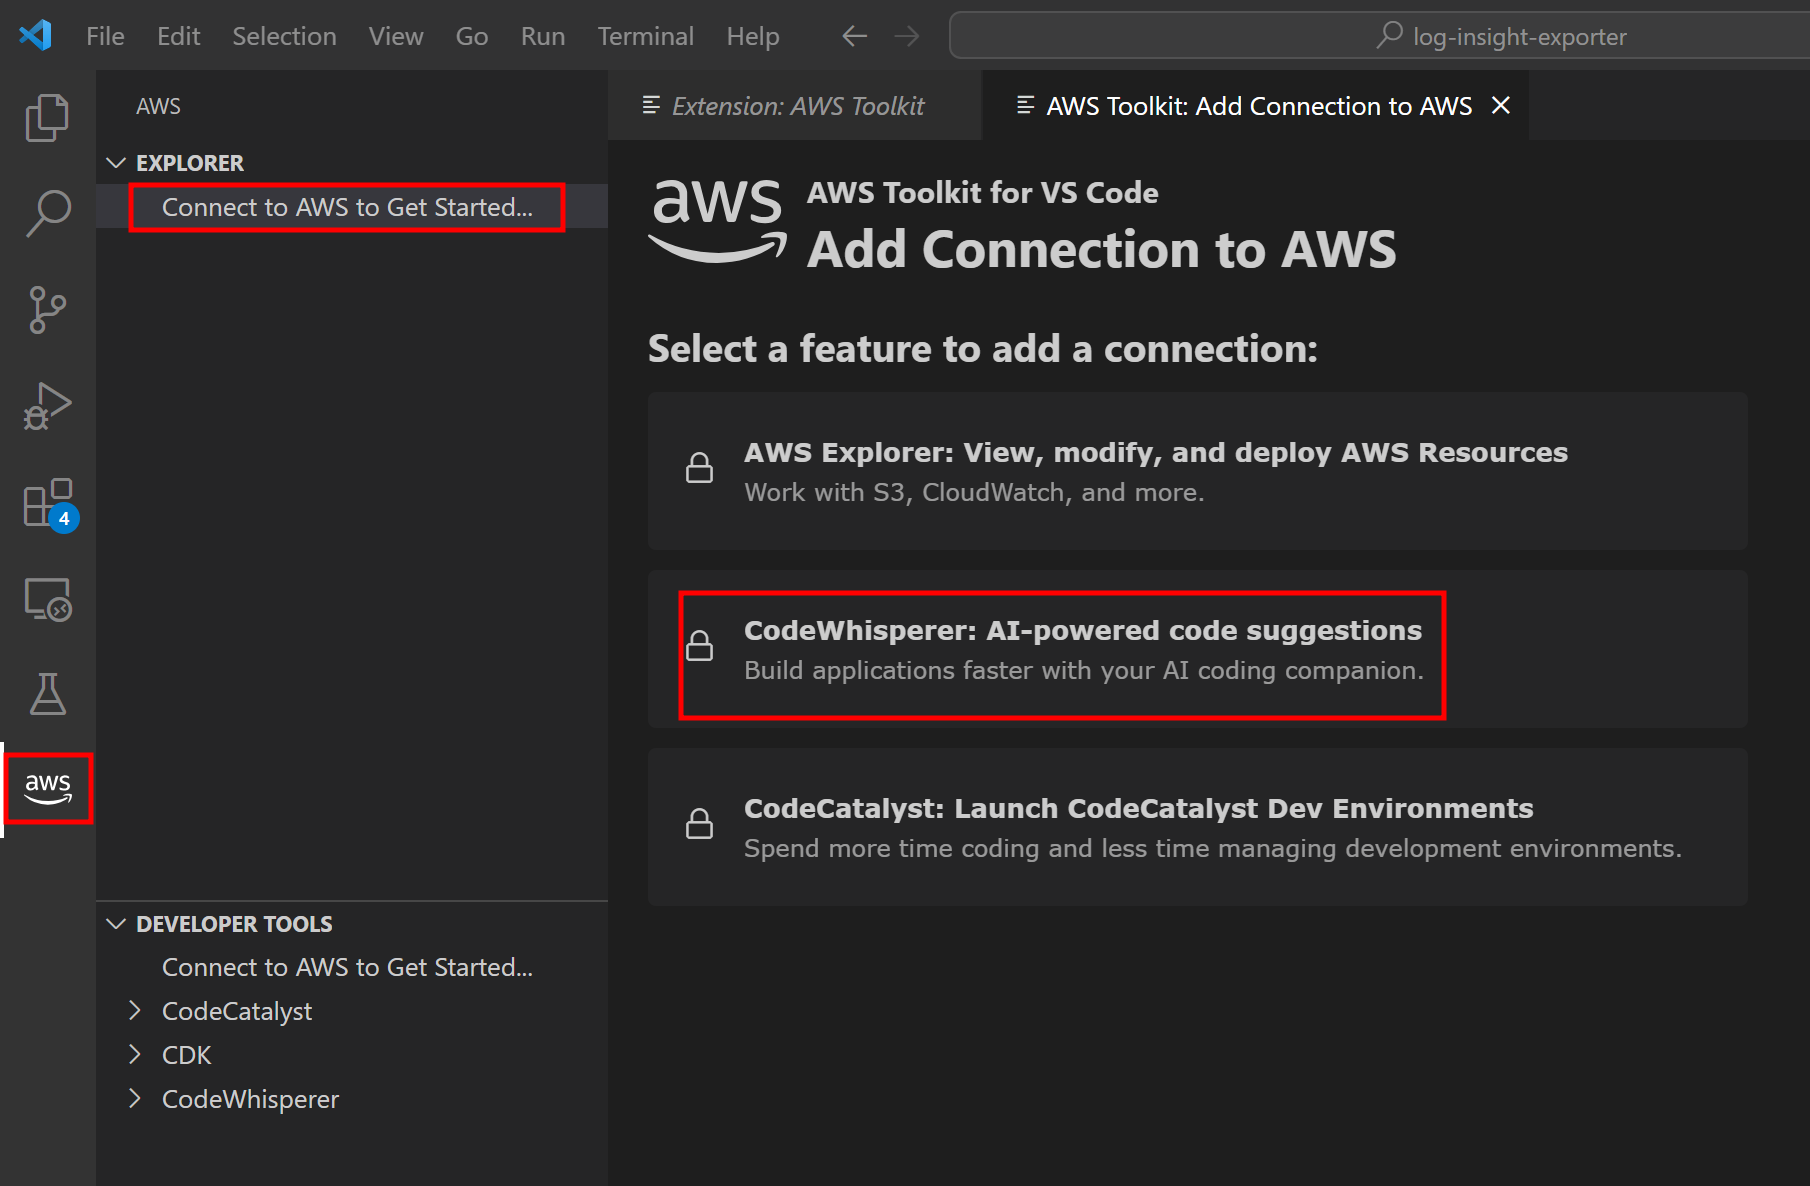Open the Selection menu
The image size is (1810, 1186).
coord(284,37)
